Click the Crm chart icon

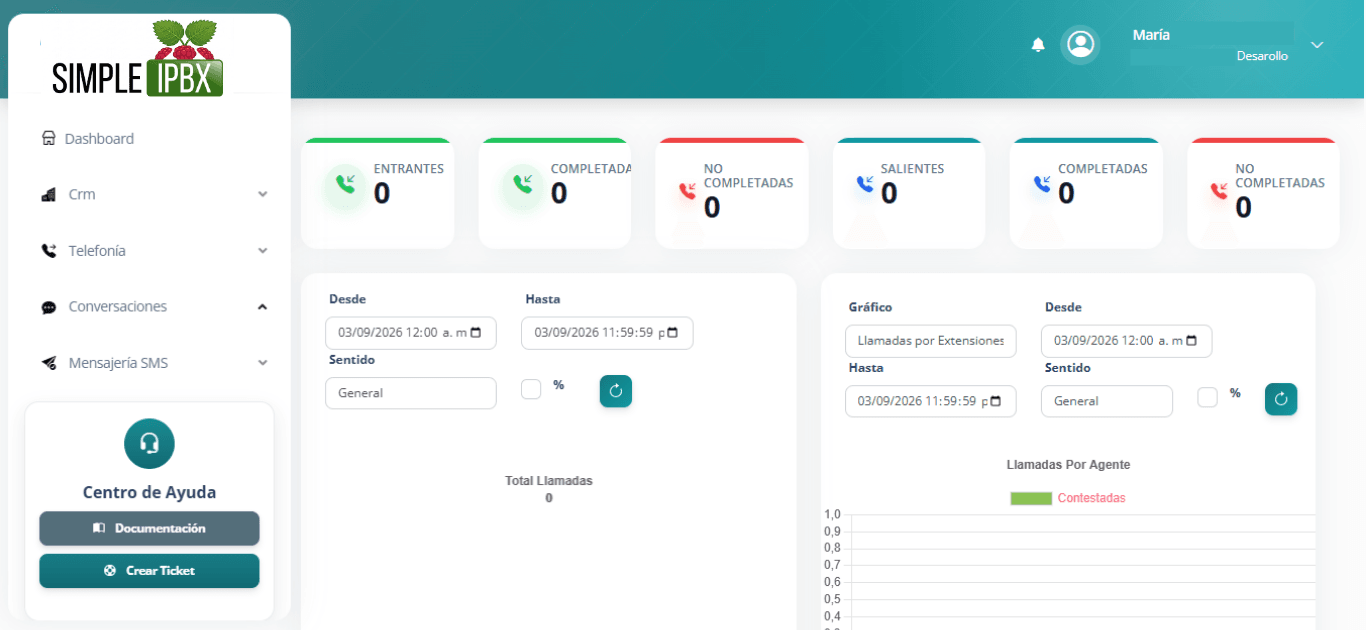pyautogui.click(x=48, y=194)
